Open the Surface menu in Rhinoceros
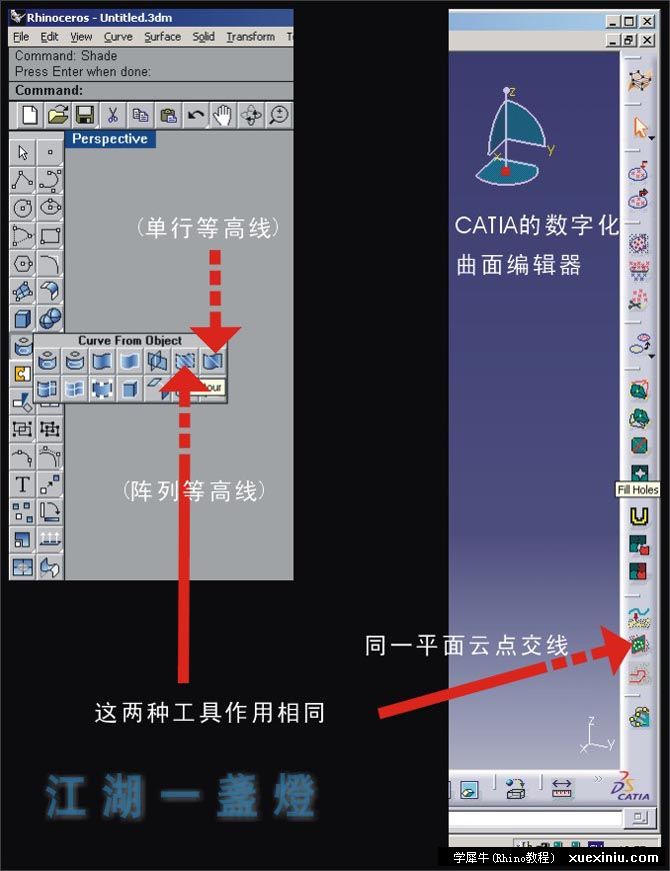 coord(162,37)
